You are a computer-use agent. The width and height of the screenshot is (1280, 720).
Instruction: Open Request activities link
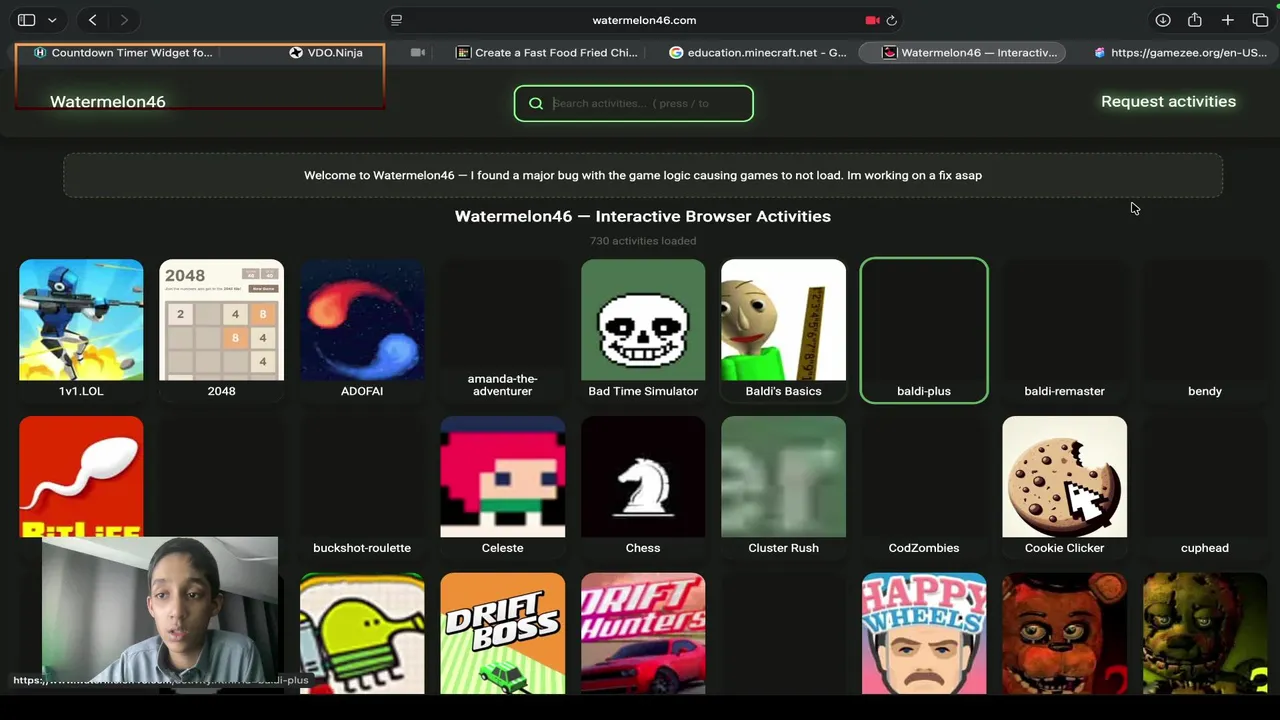(1168, 102)
